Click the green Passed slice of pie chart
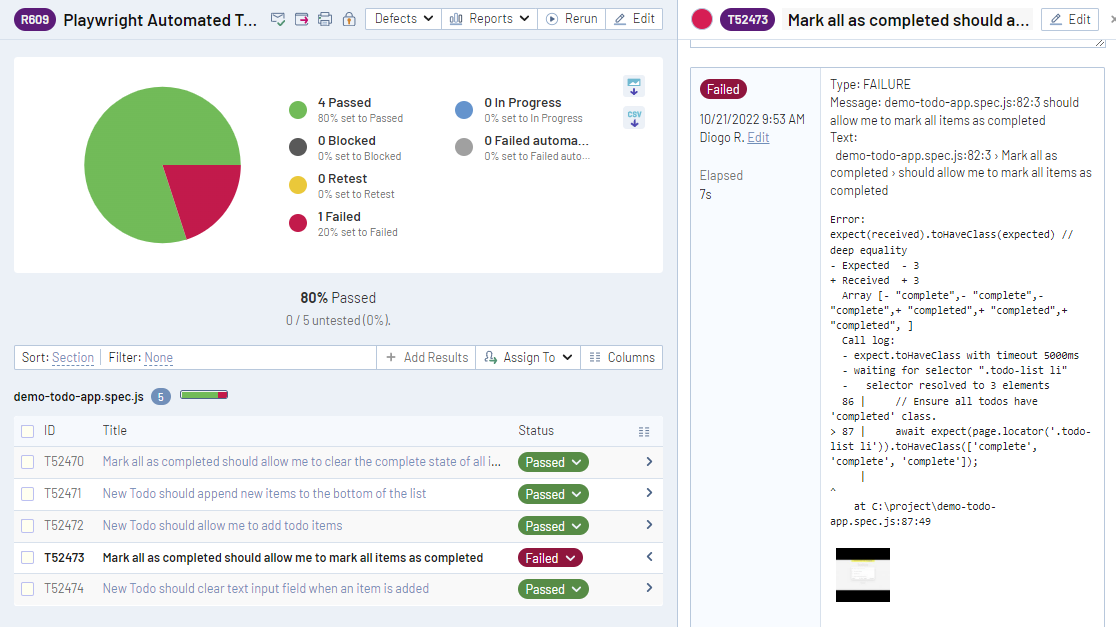 [140, 140]
